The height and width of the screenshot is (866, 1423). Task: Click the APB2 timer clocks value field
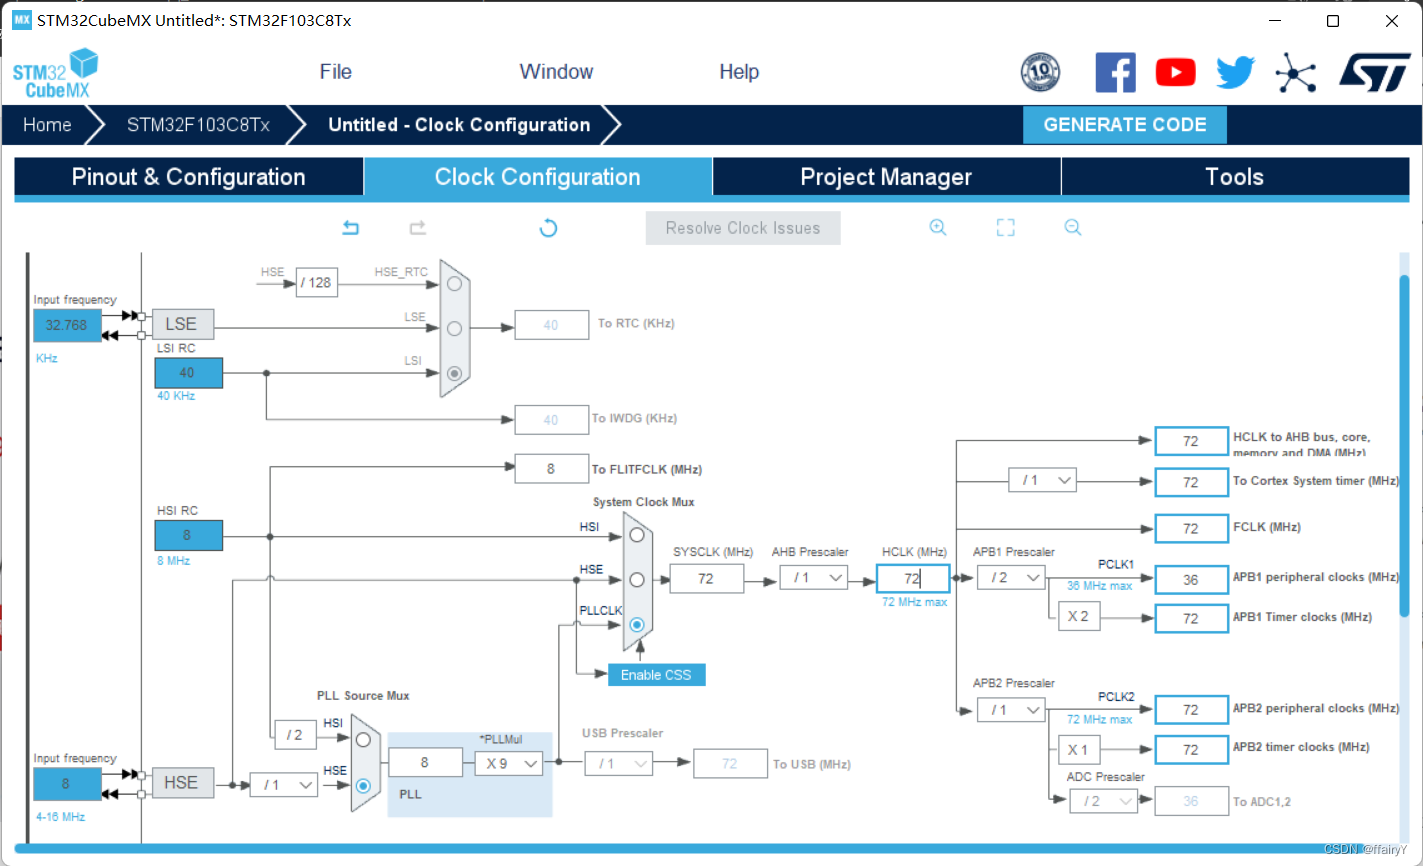pyautogui.click(x=1191, y=749)
